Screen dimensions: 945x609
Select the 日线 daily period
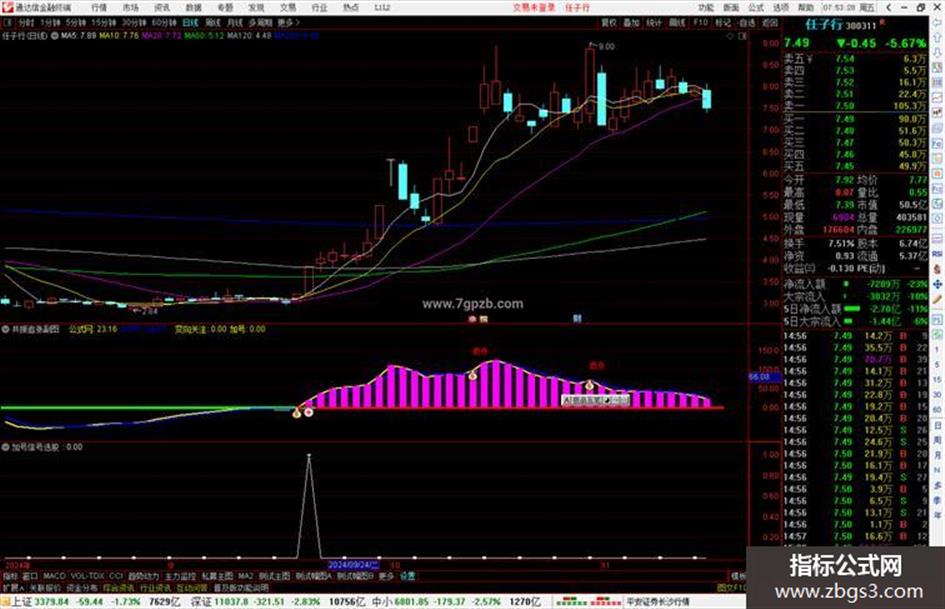pyautogui.click(x=190, y=22)
